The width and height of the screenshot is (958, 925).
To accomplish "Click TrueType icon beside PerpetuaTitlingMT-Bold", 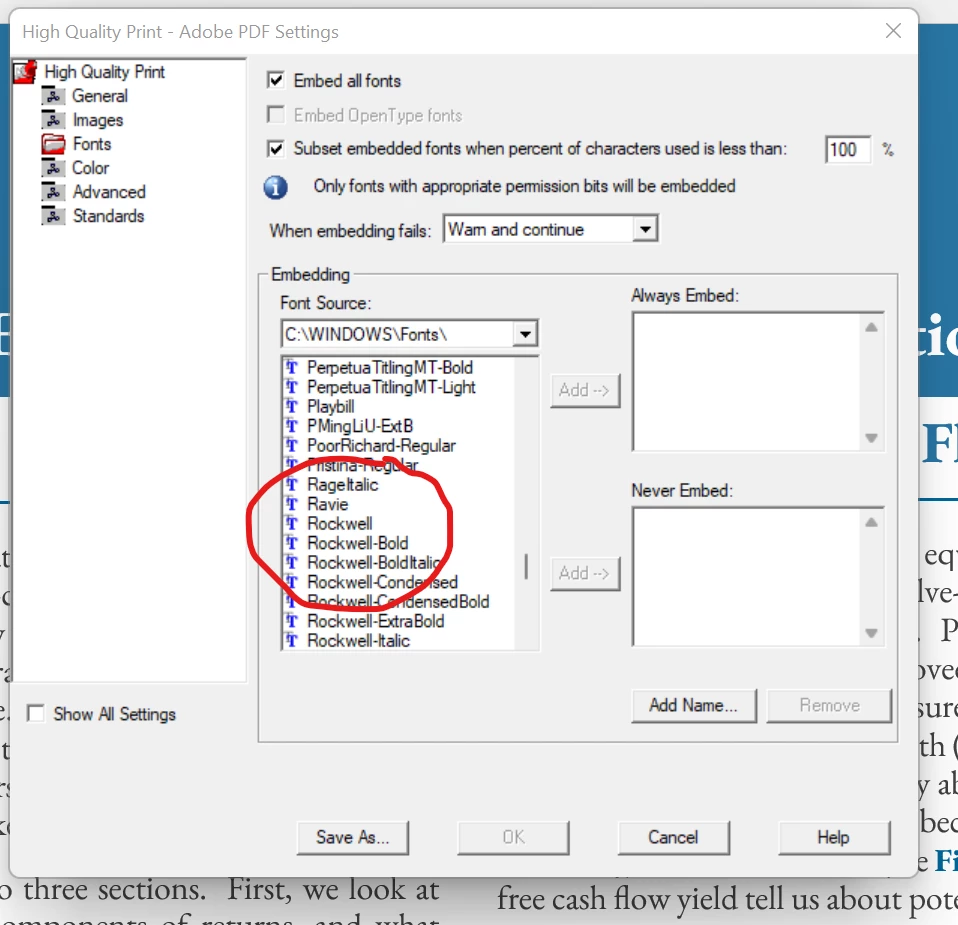I will [x=292, y=367].
